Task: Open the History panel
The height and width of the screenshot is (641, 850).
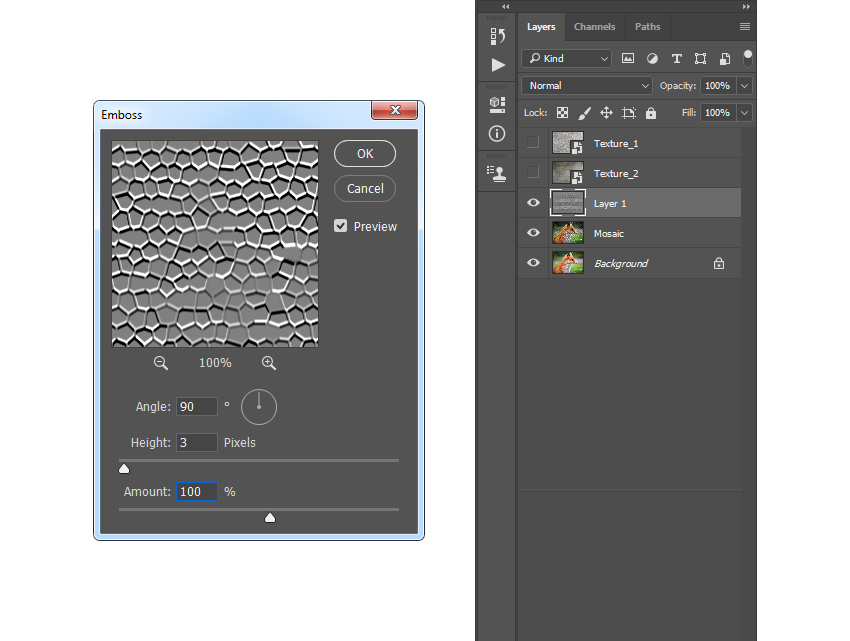Action: [496, 35]
